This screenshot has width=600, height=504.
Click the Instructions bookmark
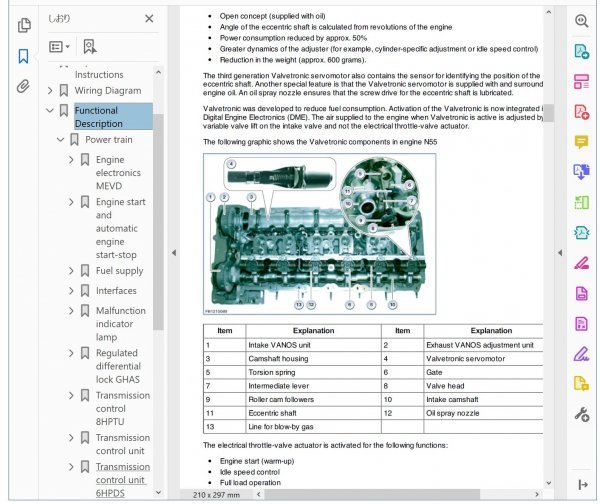(99, 75)
